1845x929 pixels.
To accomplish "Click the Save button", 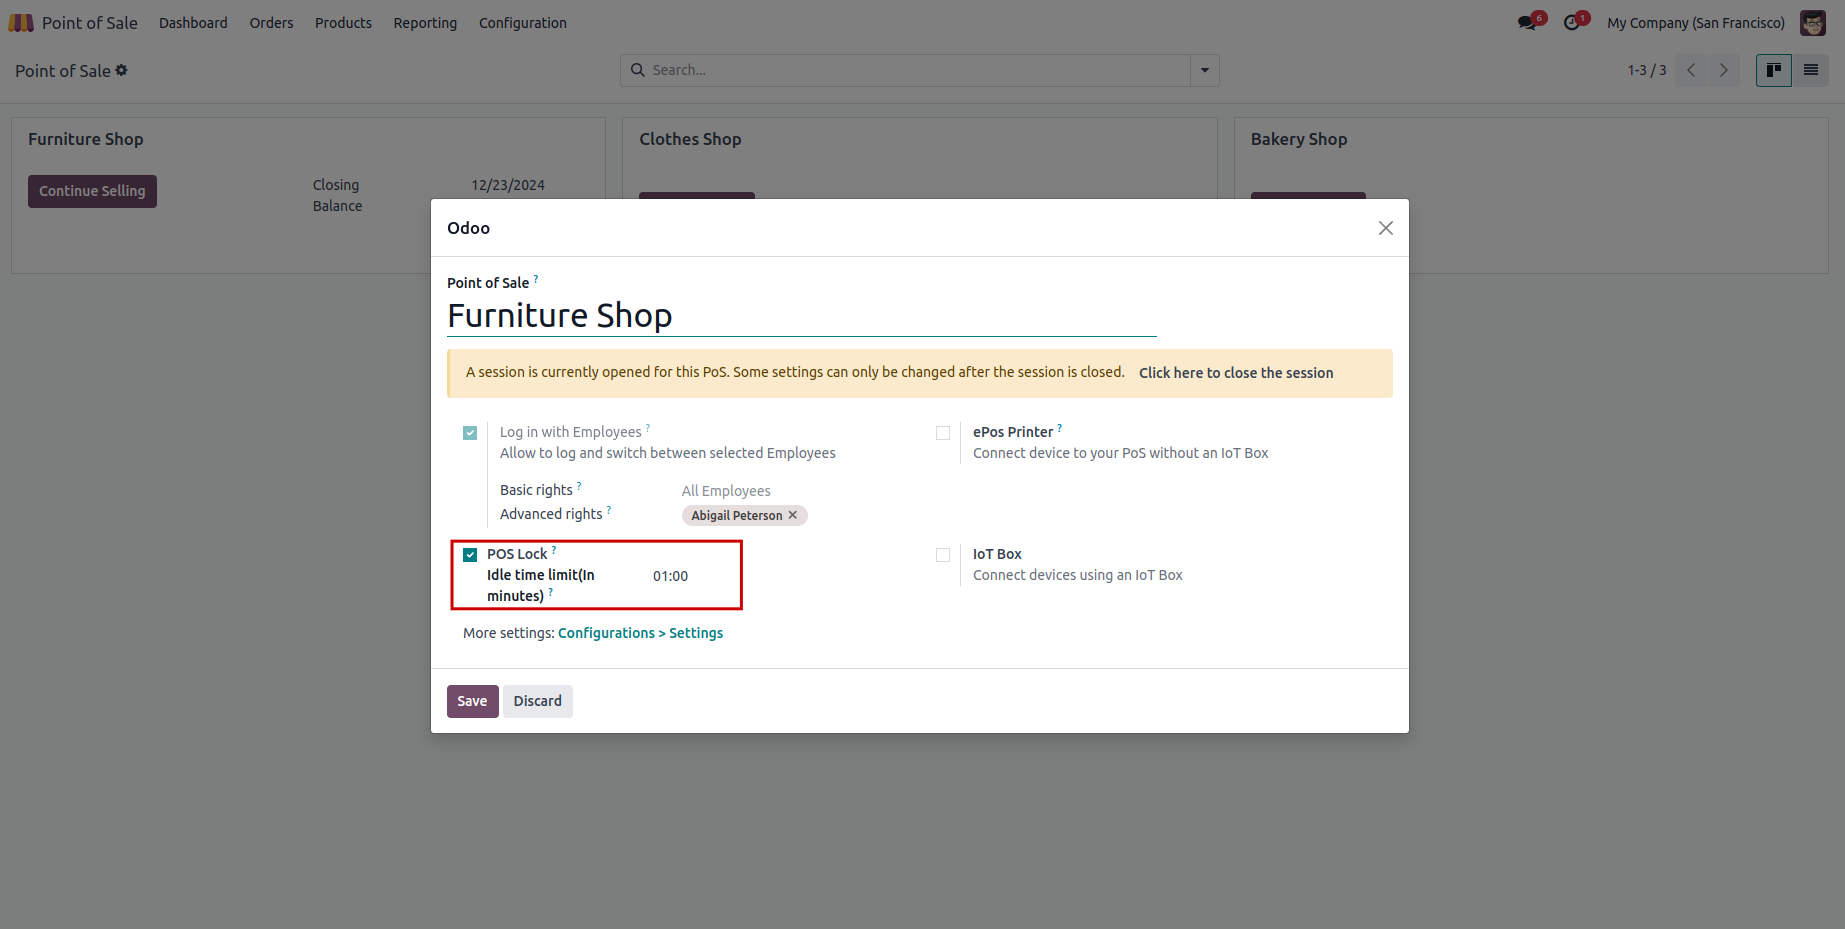I will pyautogui.click(x=472, y=701).
